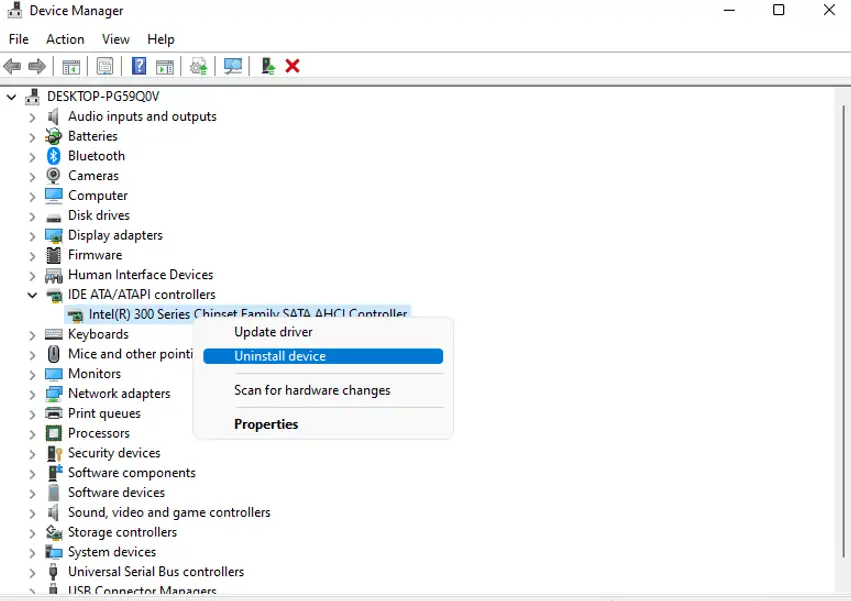
Task: Open the File menu
Action: [x=18, y=39]
